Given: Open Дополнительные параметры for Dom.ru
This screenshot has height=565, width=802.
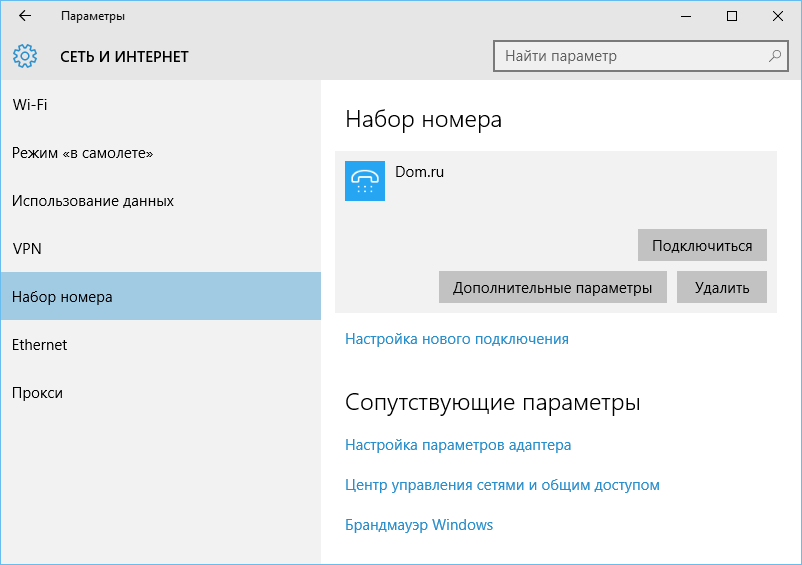Looking at the screenshot, I should tap(552, 287).
